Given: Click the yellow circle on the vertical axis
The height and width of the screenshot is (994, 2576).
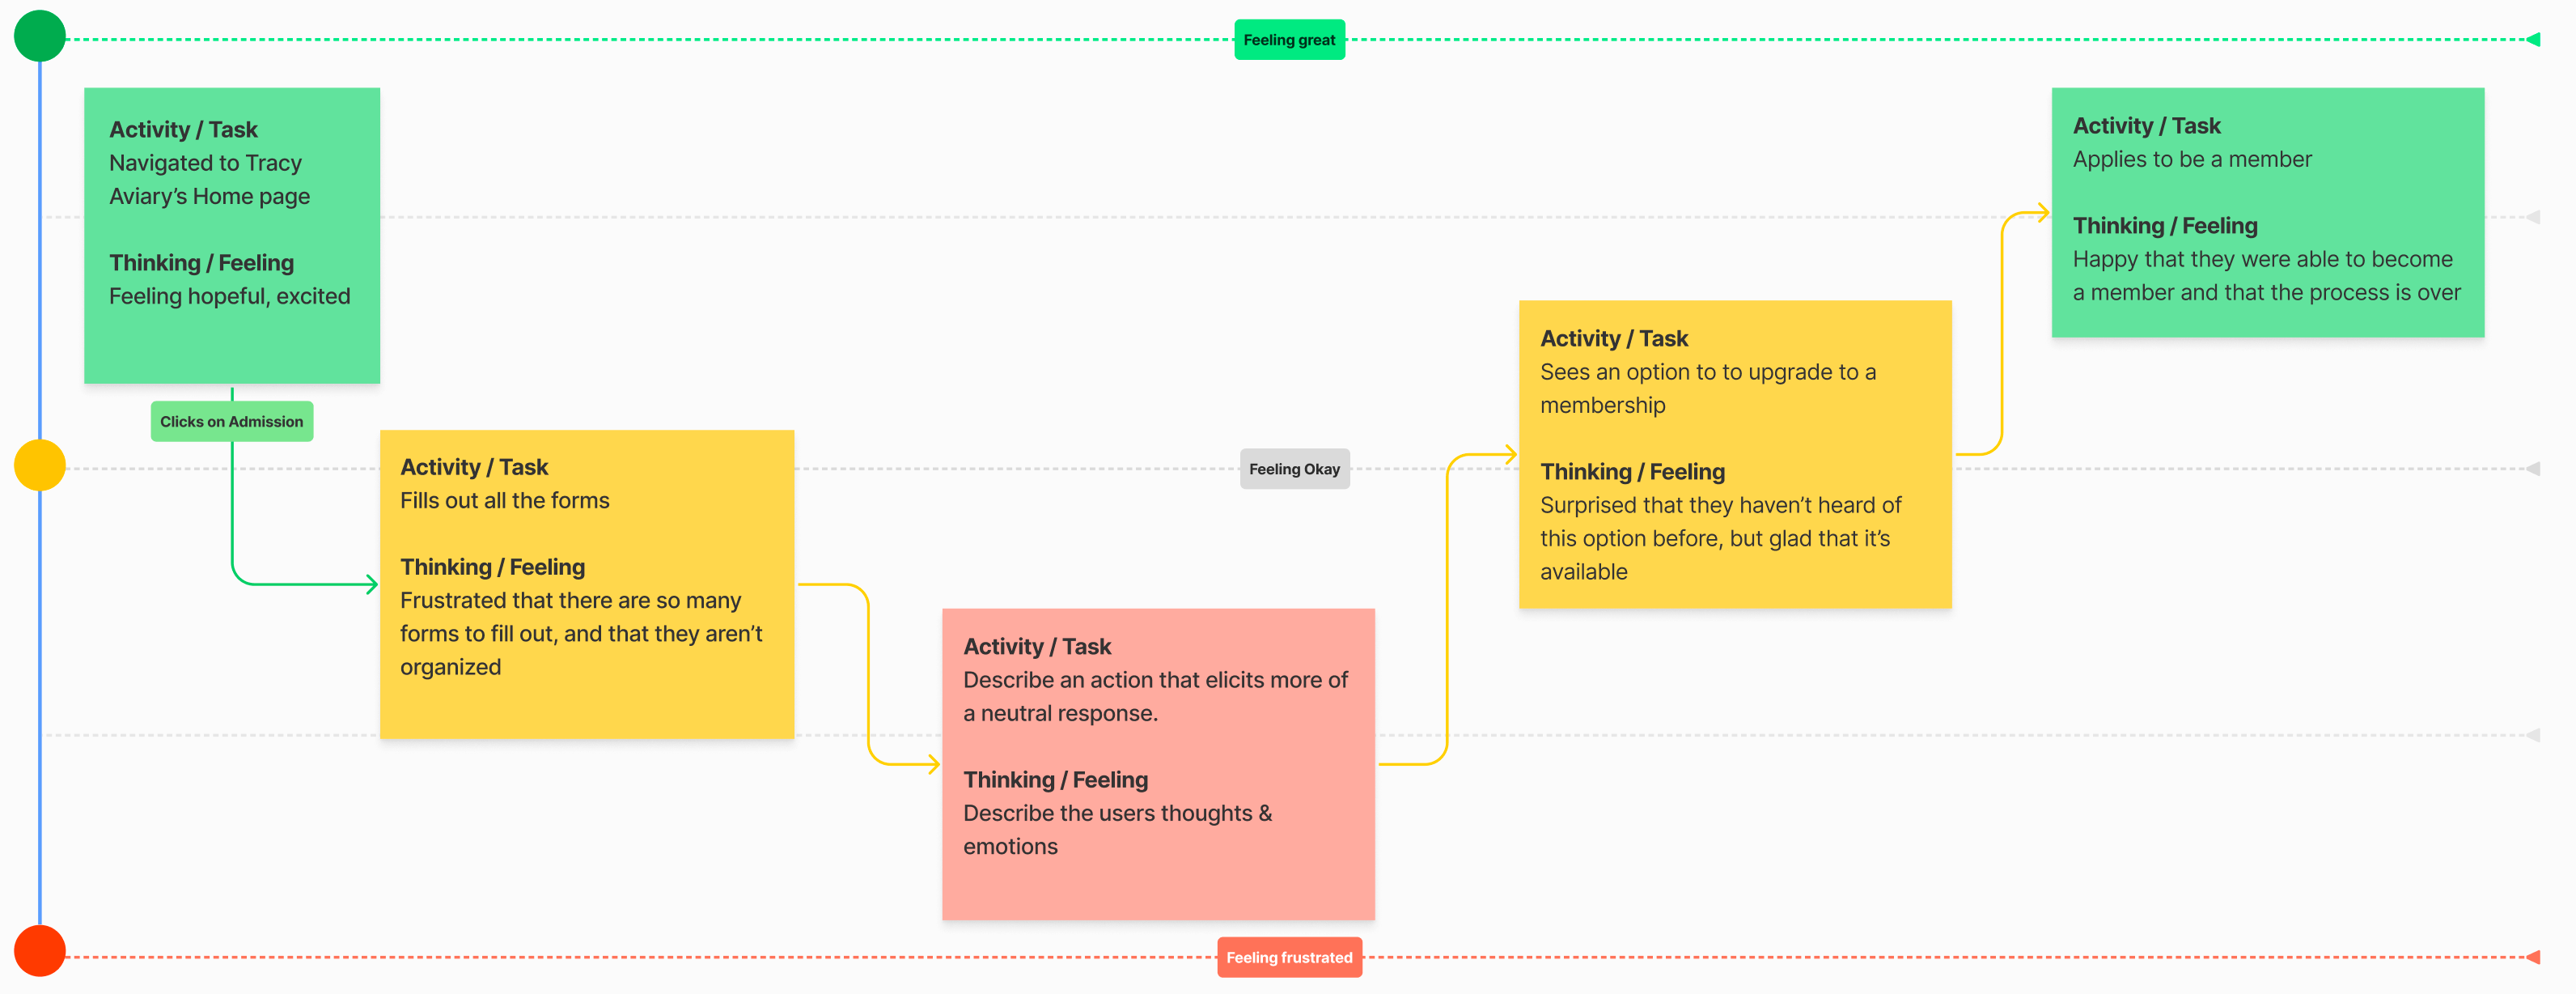Looking at the screenshot, I should point(40,465).
